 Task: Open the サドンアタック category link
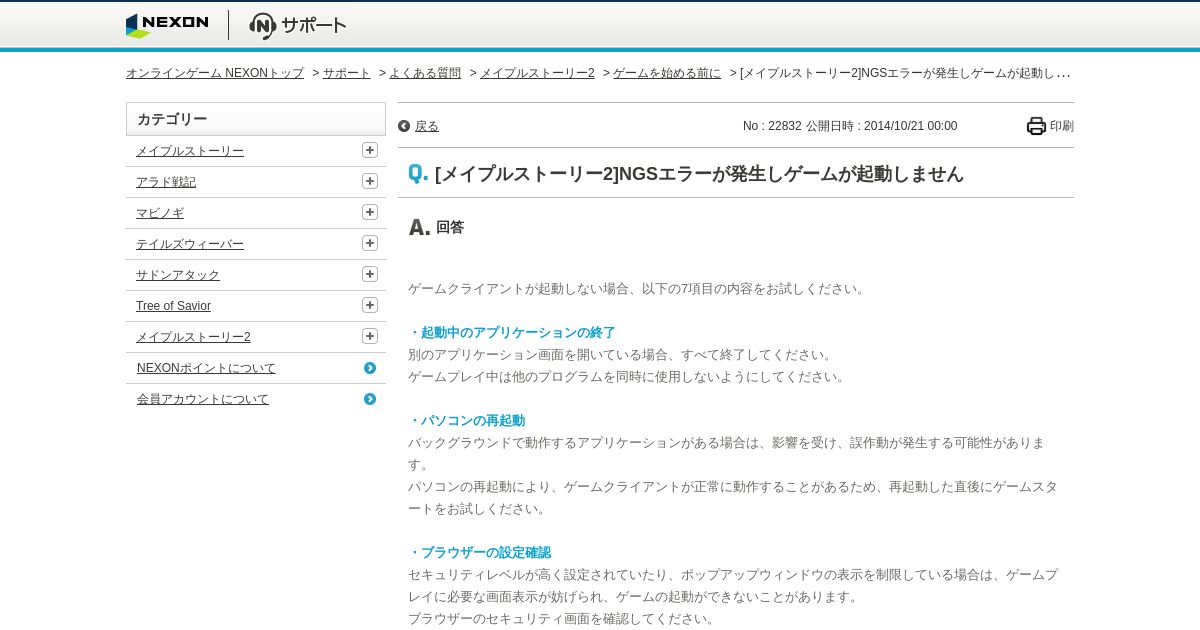pos(178,275)
